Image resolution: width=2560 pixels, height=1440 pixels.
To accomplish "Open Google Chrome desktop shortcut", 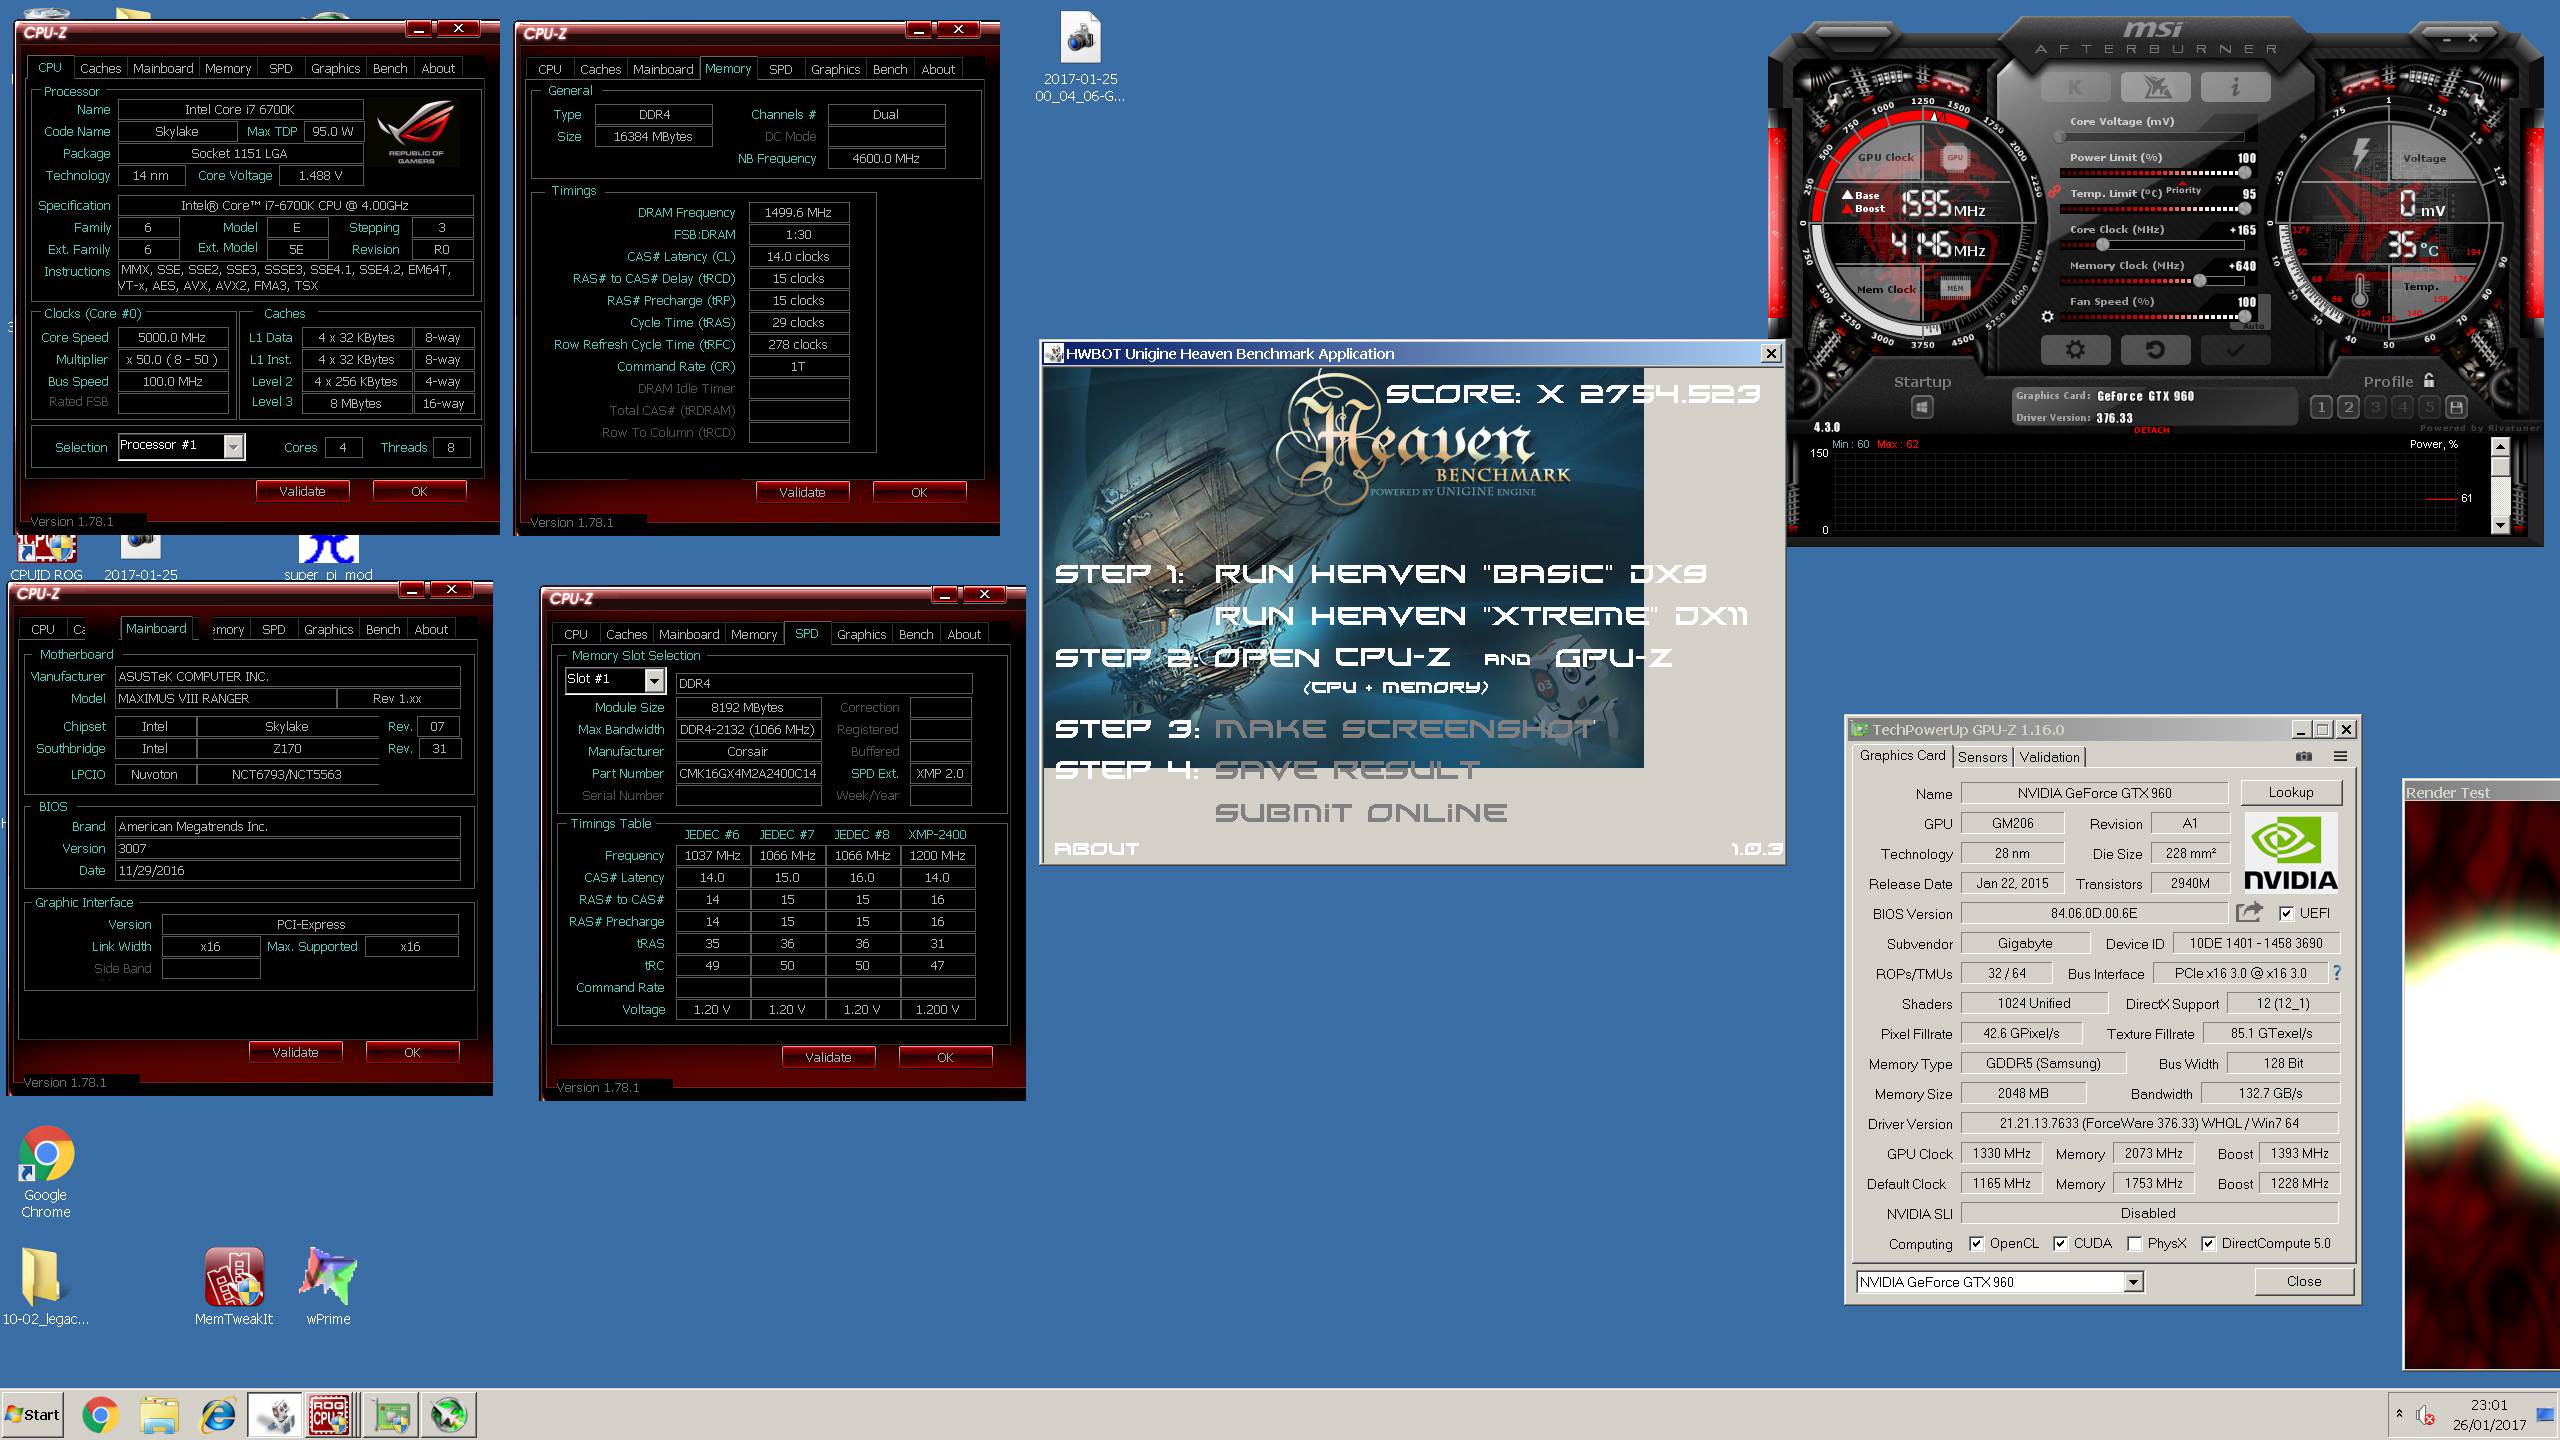I will [46, 1172].
